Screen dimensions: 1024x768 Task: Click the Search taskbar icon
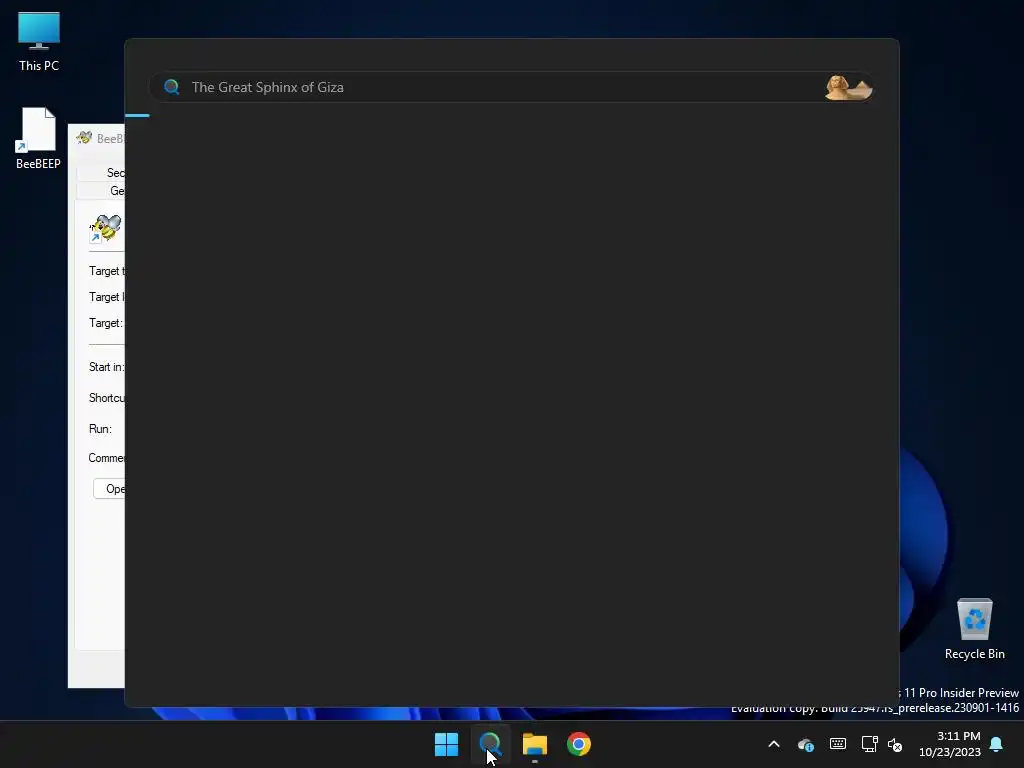[x=490, y=744]
